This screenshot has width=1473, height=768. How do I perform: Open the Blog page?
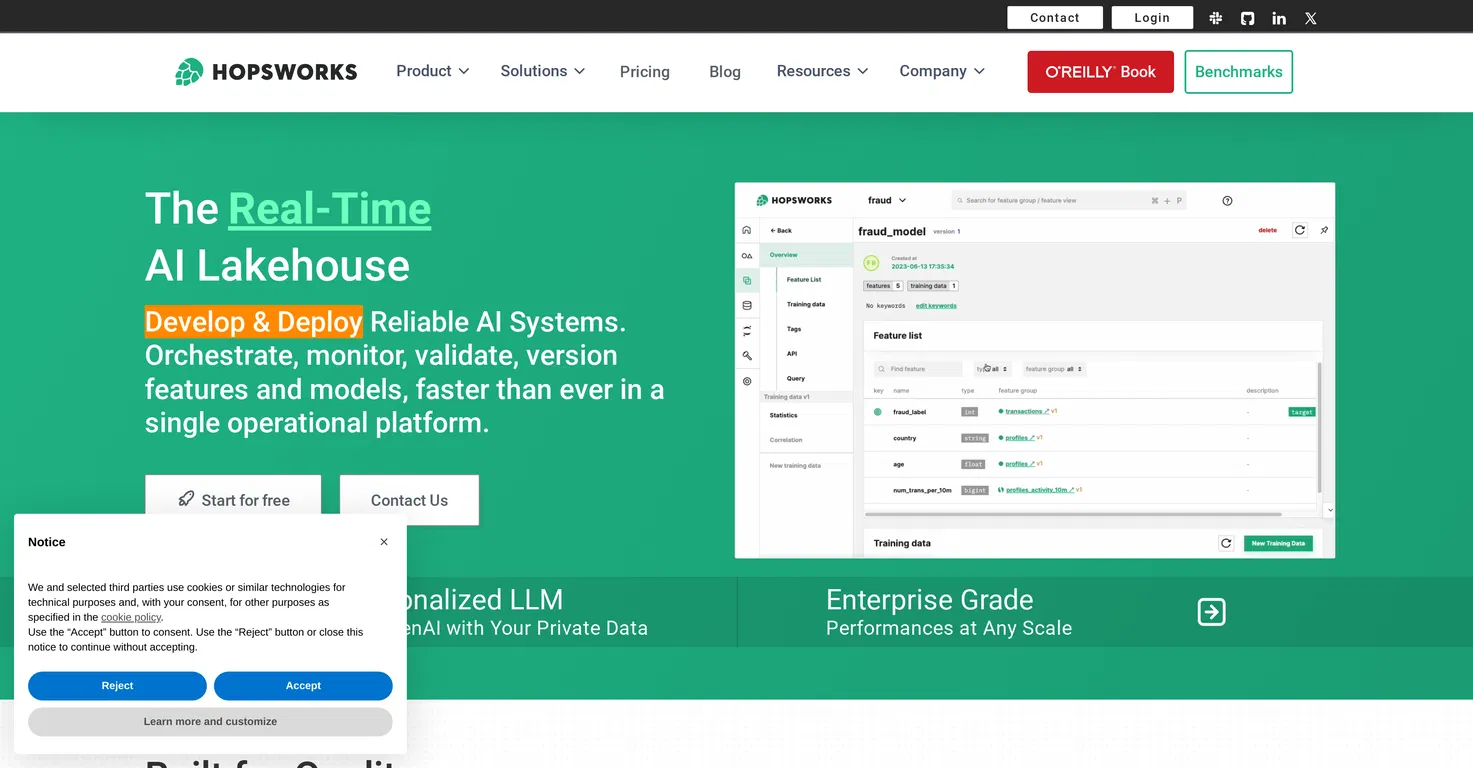point(725,72)
